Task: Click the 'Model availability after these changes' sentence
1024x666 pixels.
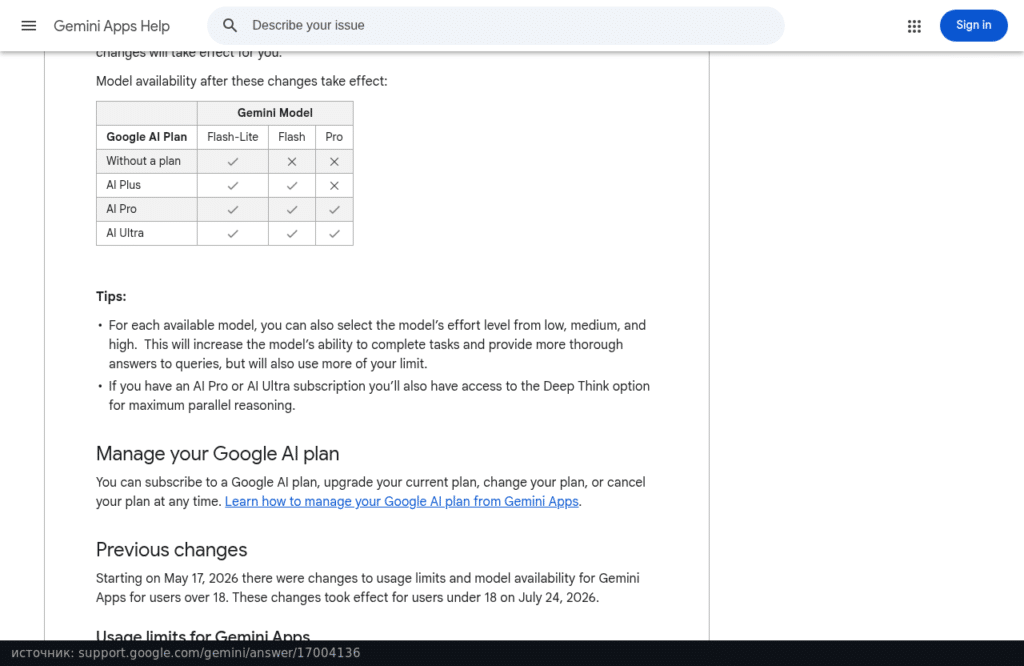Action: tap(242, 82)
